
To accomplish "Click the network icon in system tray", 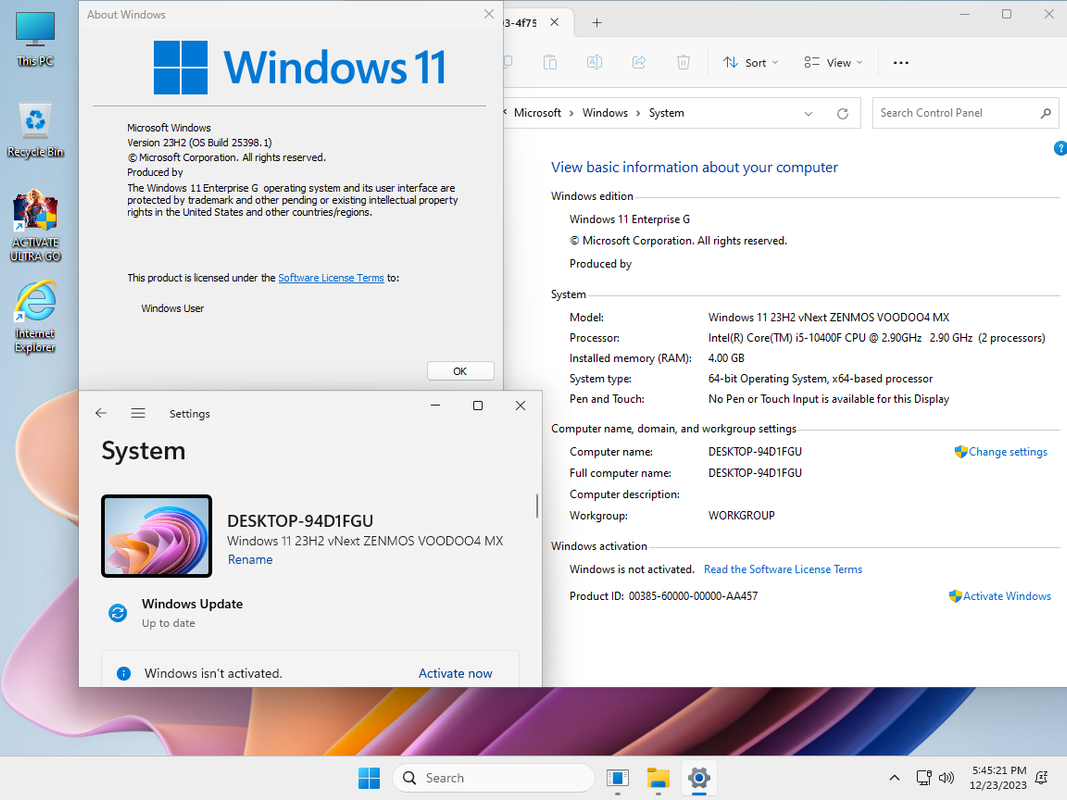I will [923, 778].
